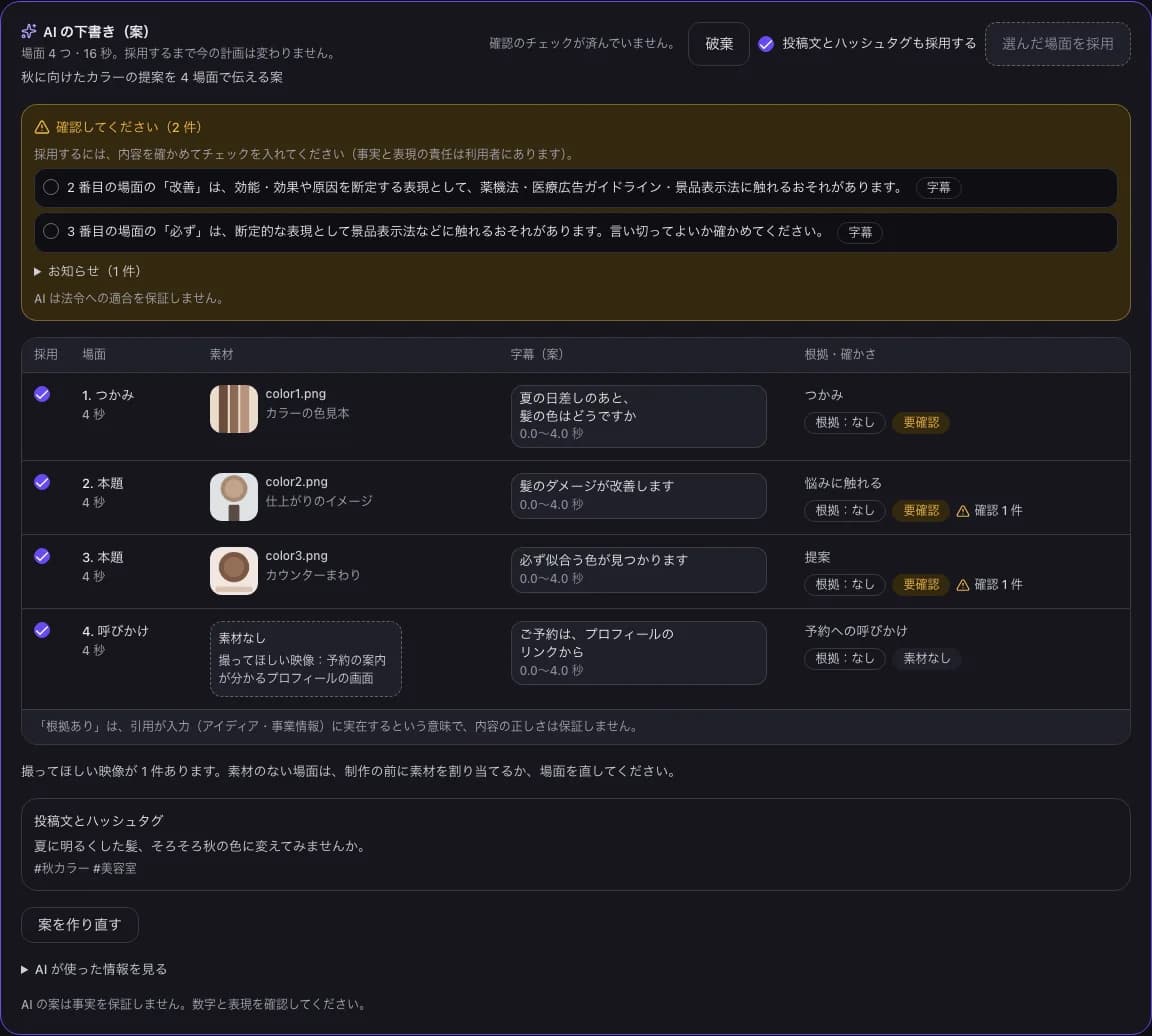Click the 採用 column header
The image size is (1152, 1036).
[46, 354]
